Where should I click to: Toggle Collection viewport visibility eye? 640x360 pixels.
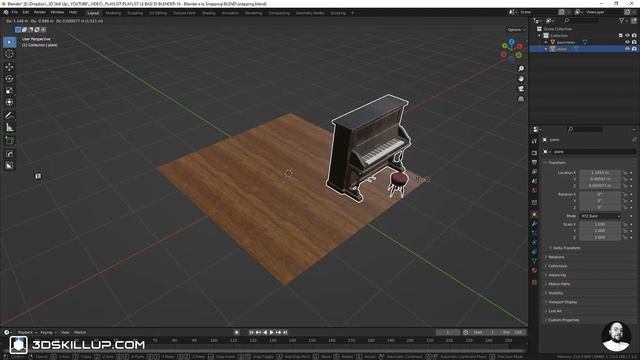(x=627, y=36)
